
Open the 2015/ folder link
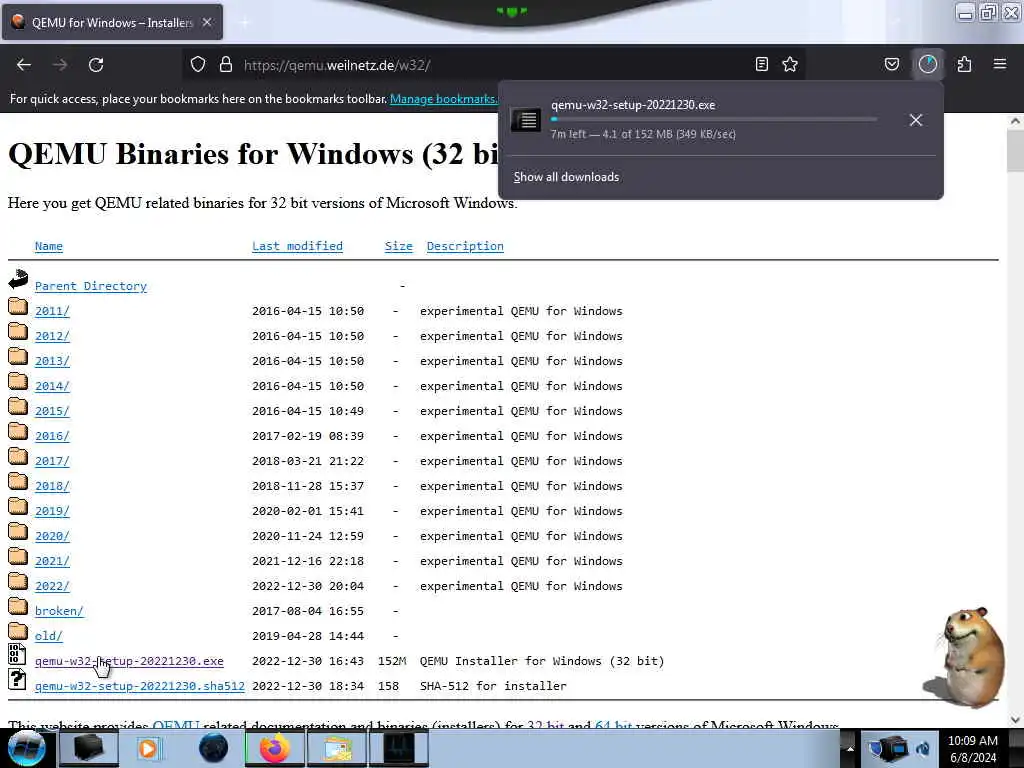click(x=52, y=411)
